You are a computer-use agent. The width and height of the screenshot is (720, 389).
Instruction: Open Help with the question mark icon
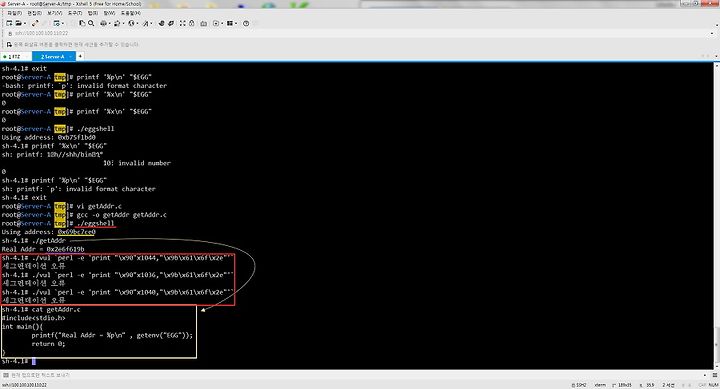246,23
